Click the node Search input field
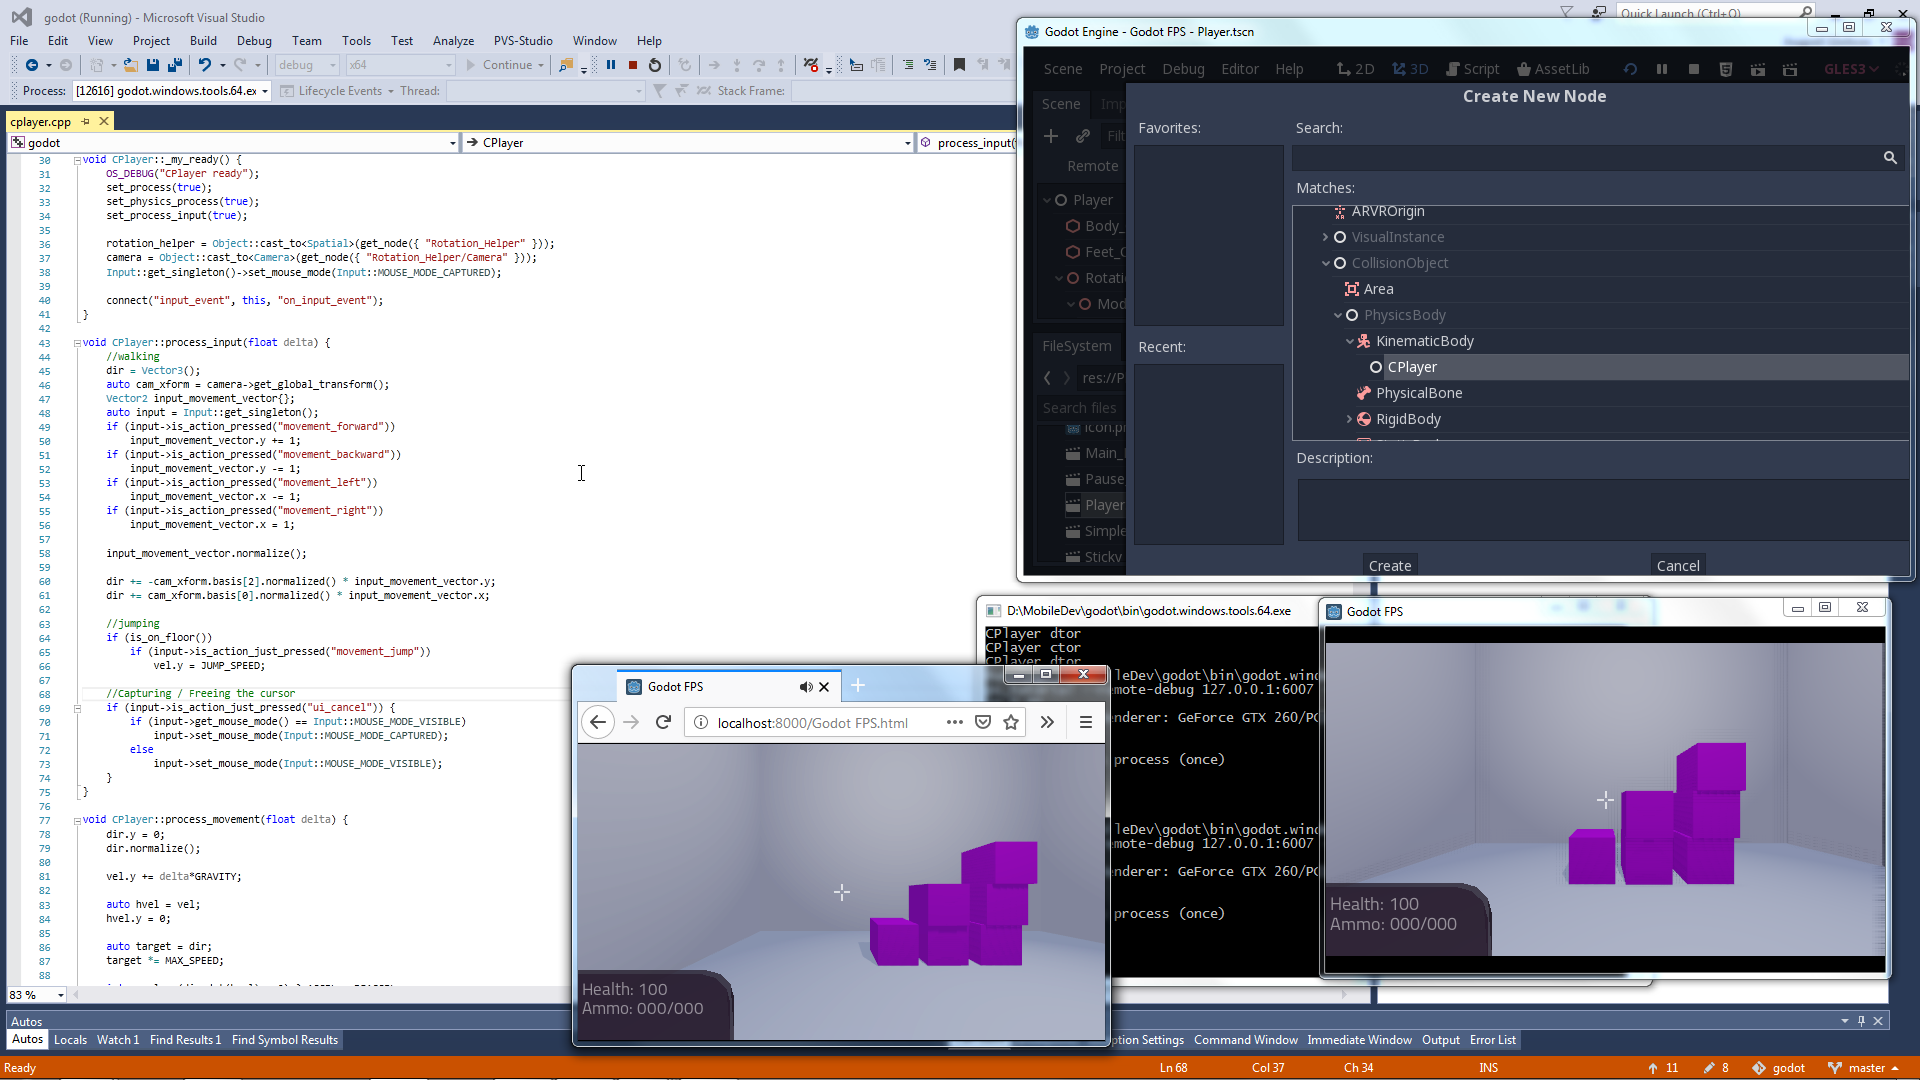 pyautogui.click(x=1585, y=158)
